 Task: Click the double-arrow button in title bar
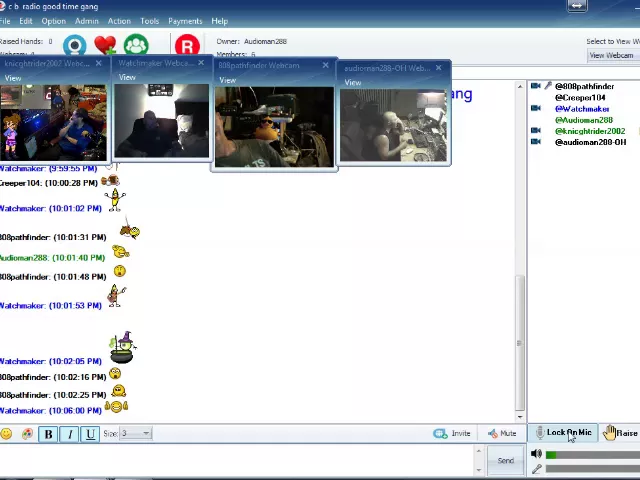click(577, 6)
